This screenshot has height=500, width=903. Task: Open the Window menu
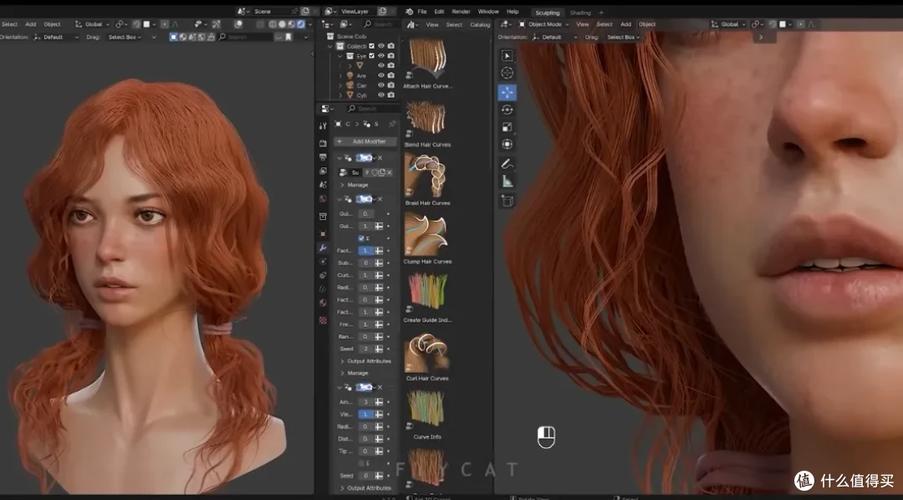488,12
